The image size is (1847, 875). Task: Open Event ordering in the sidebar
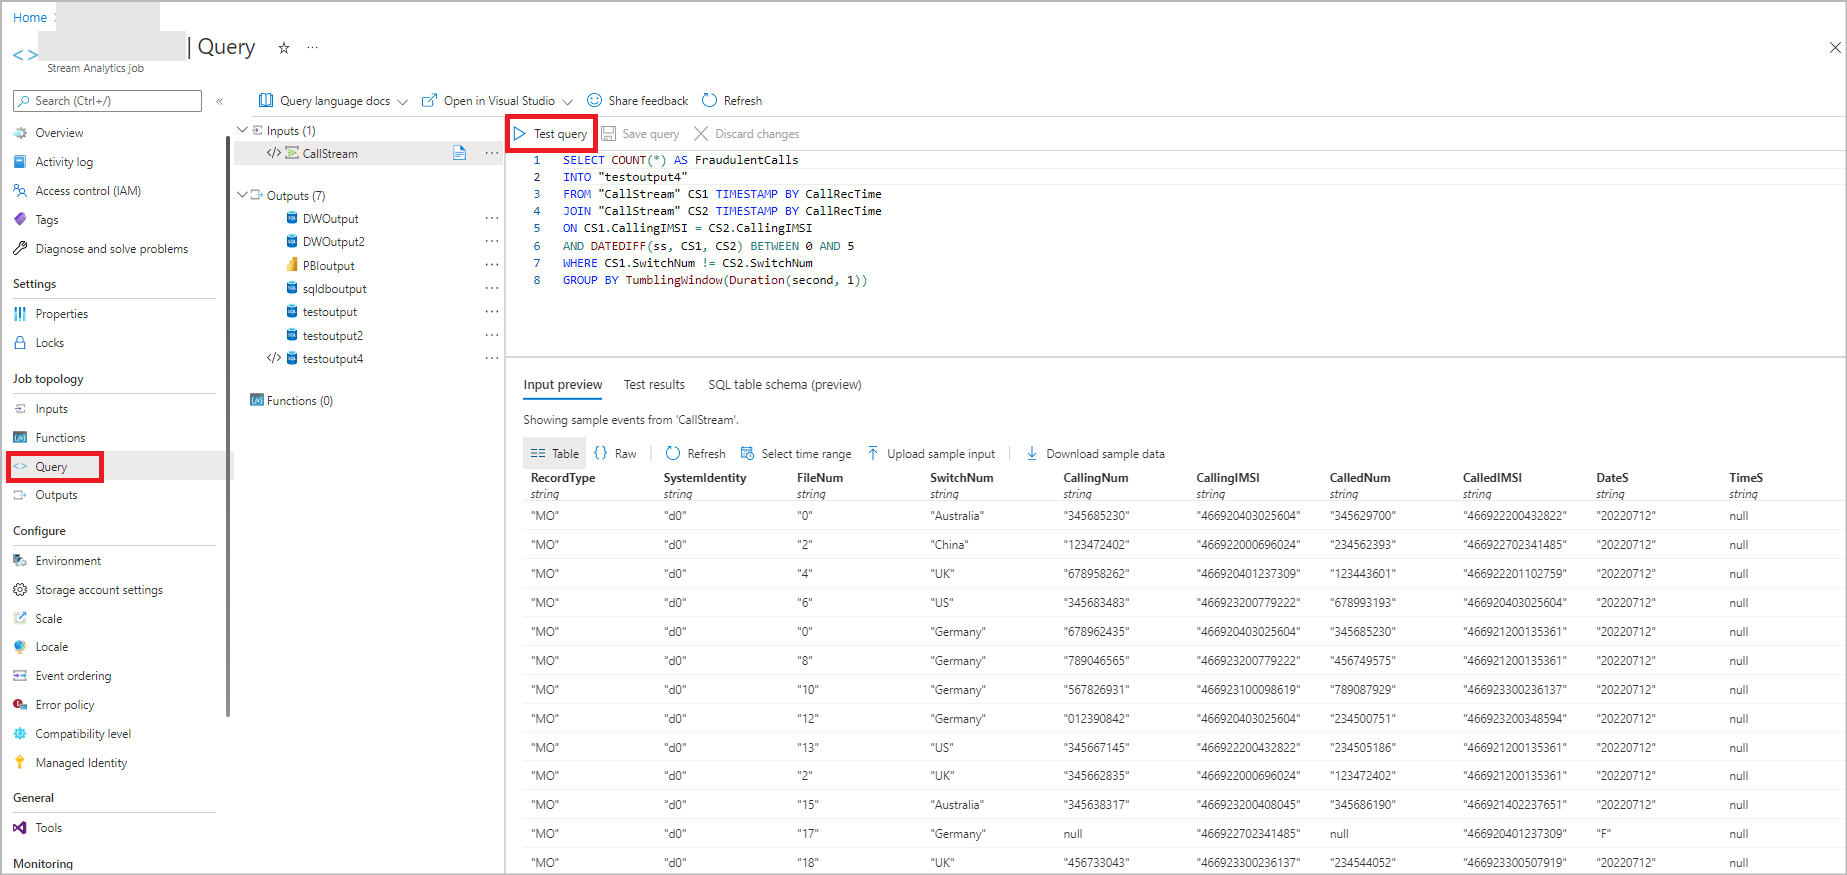point(73,676)
